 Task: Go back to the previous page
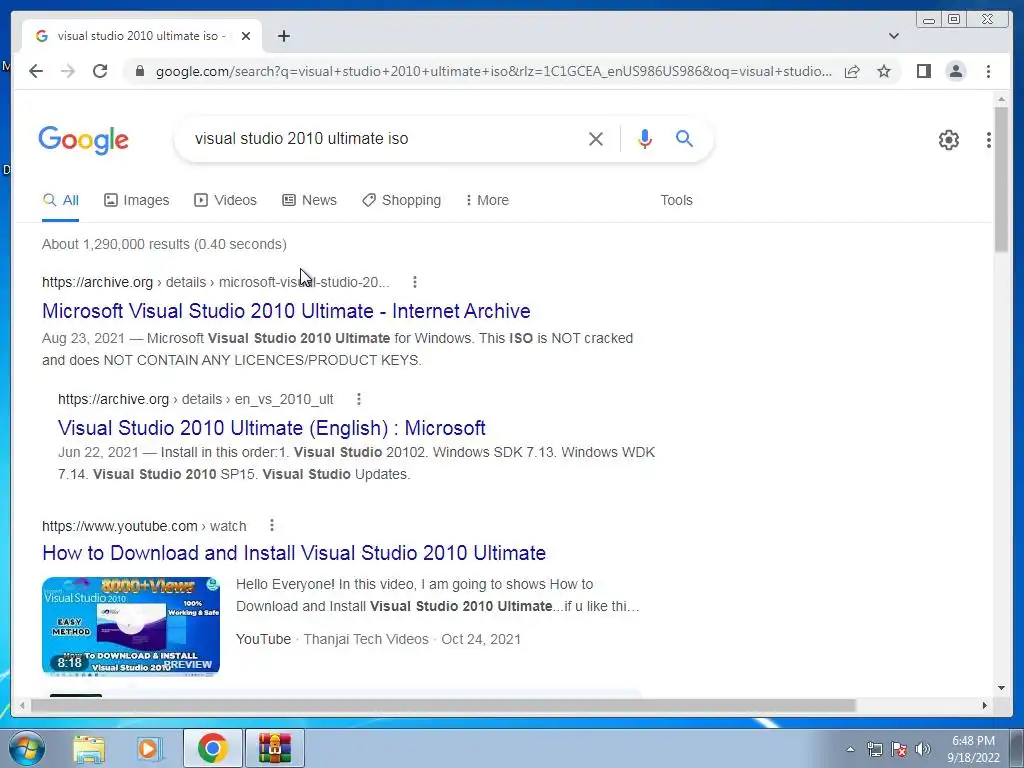(36, 71)
